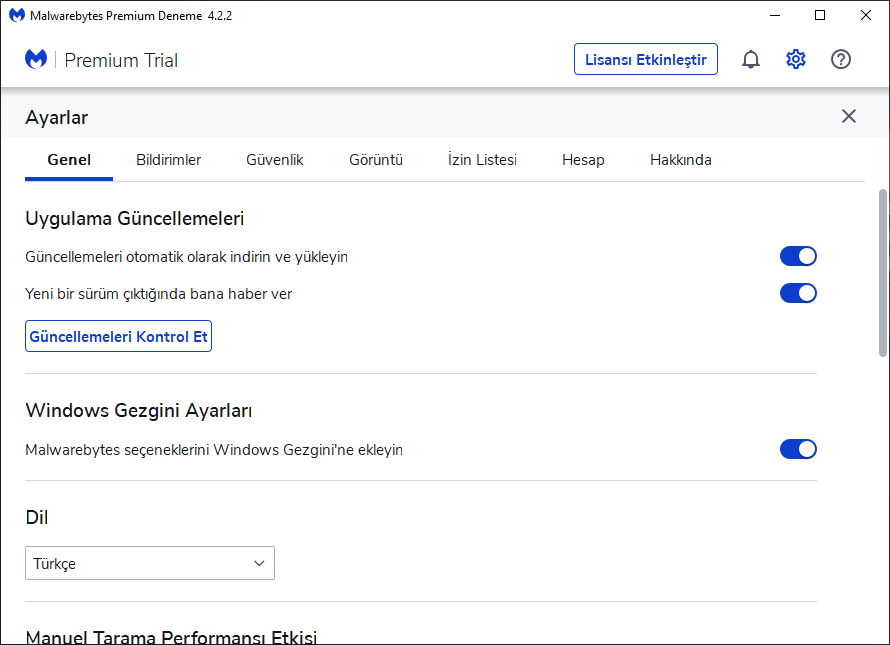Close the Ayarlar settings panel
This screenshot has height=645, width=890.
(x=849, y=116)
